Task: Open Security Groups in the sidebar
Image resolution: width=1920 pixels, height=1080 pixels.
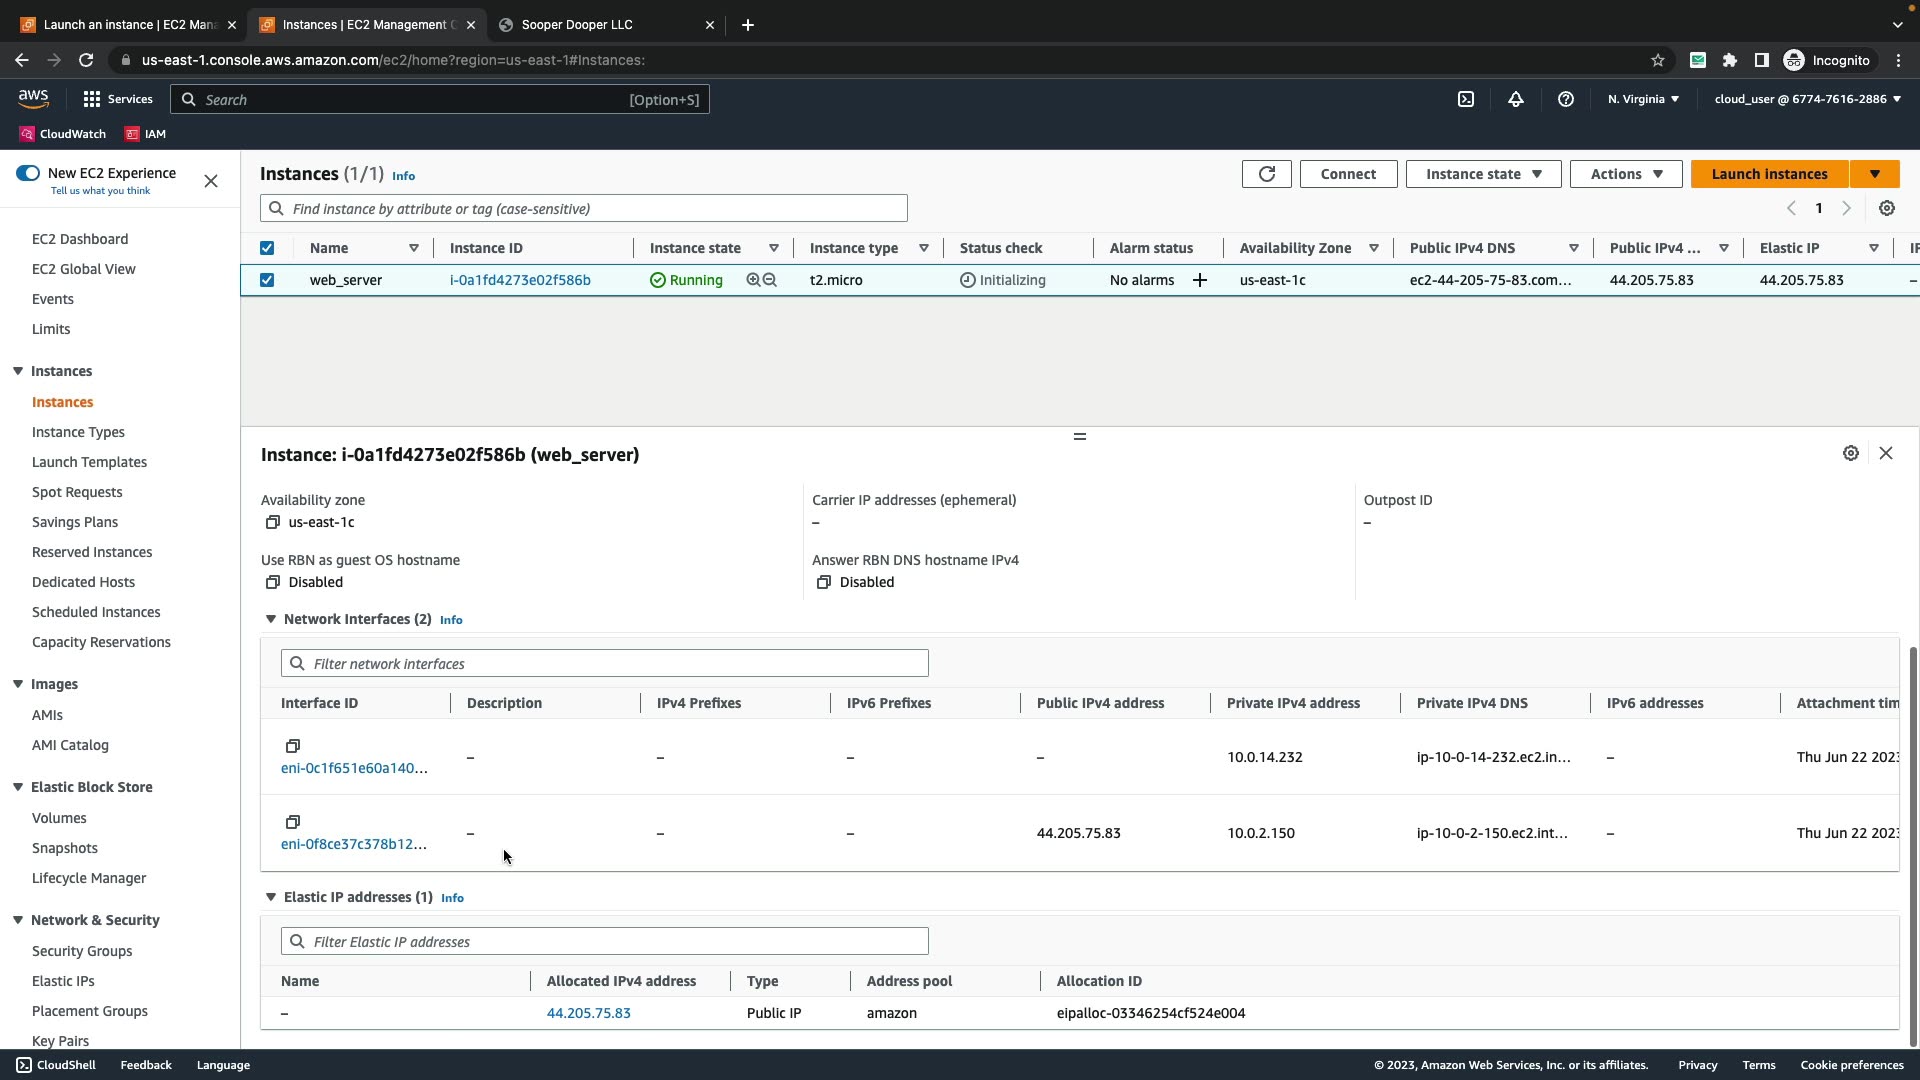Action: [x=82, y=951]
